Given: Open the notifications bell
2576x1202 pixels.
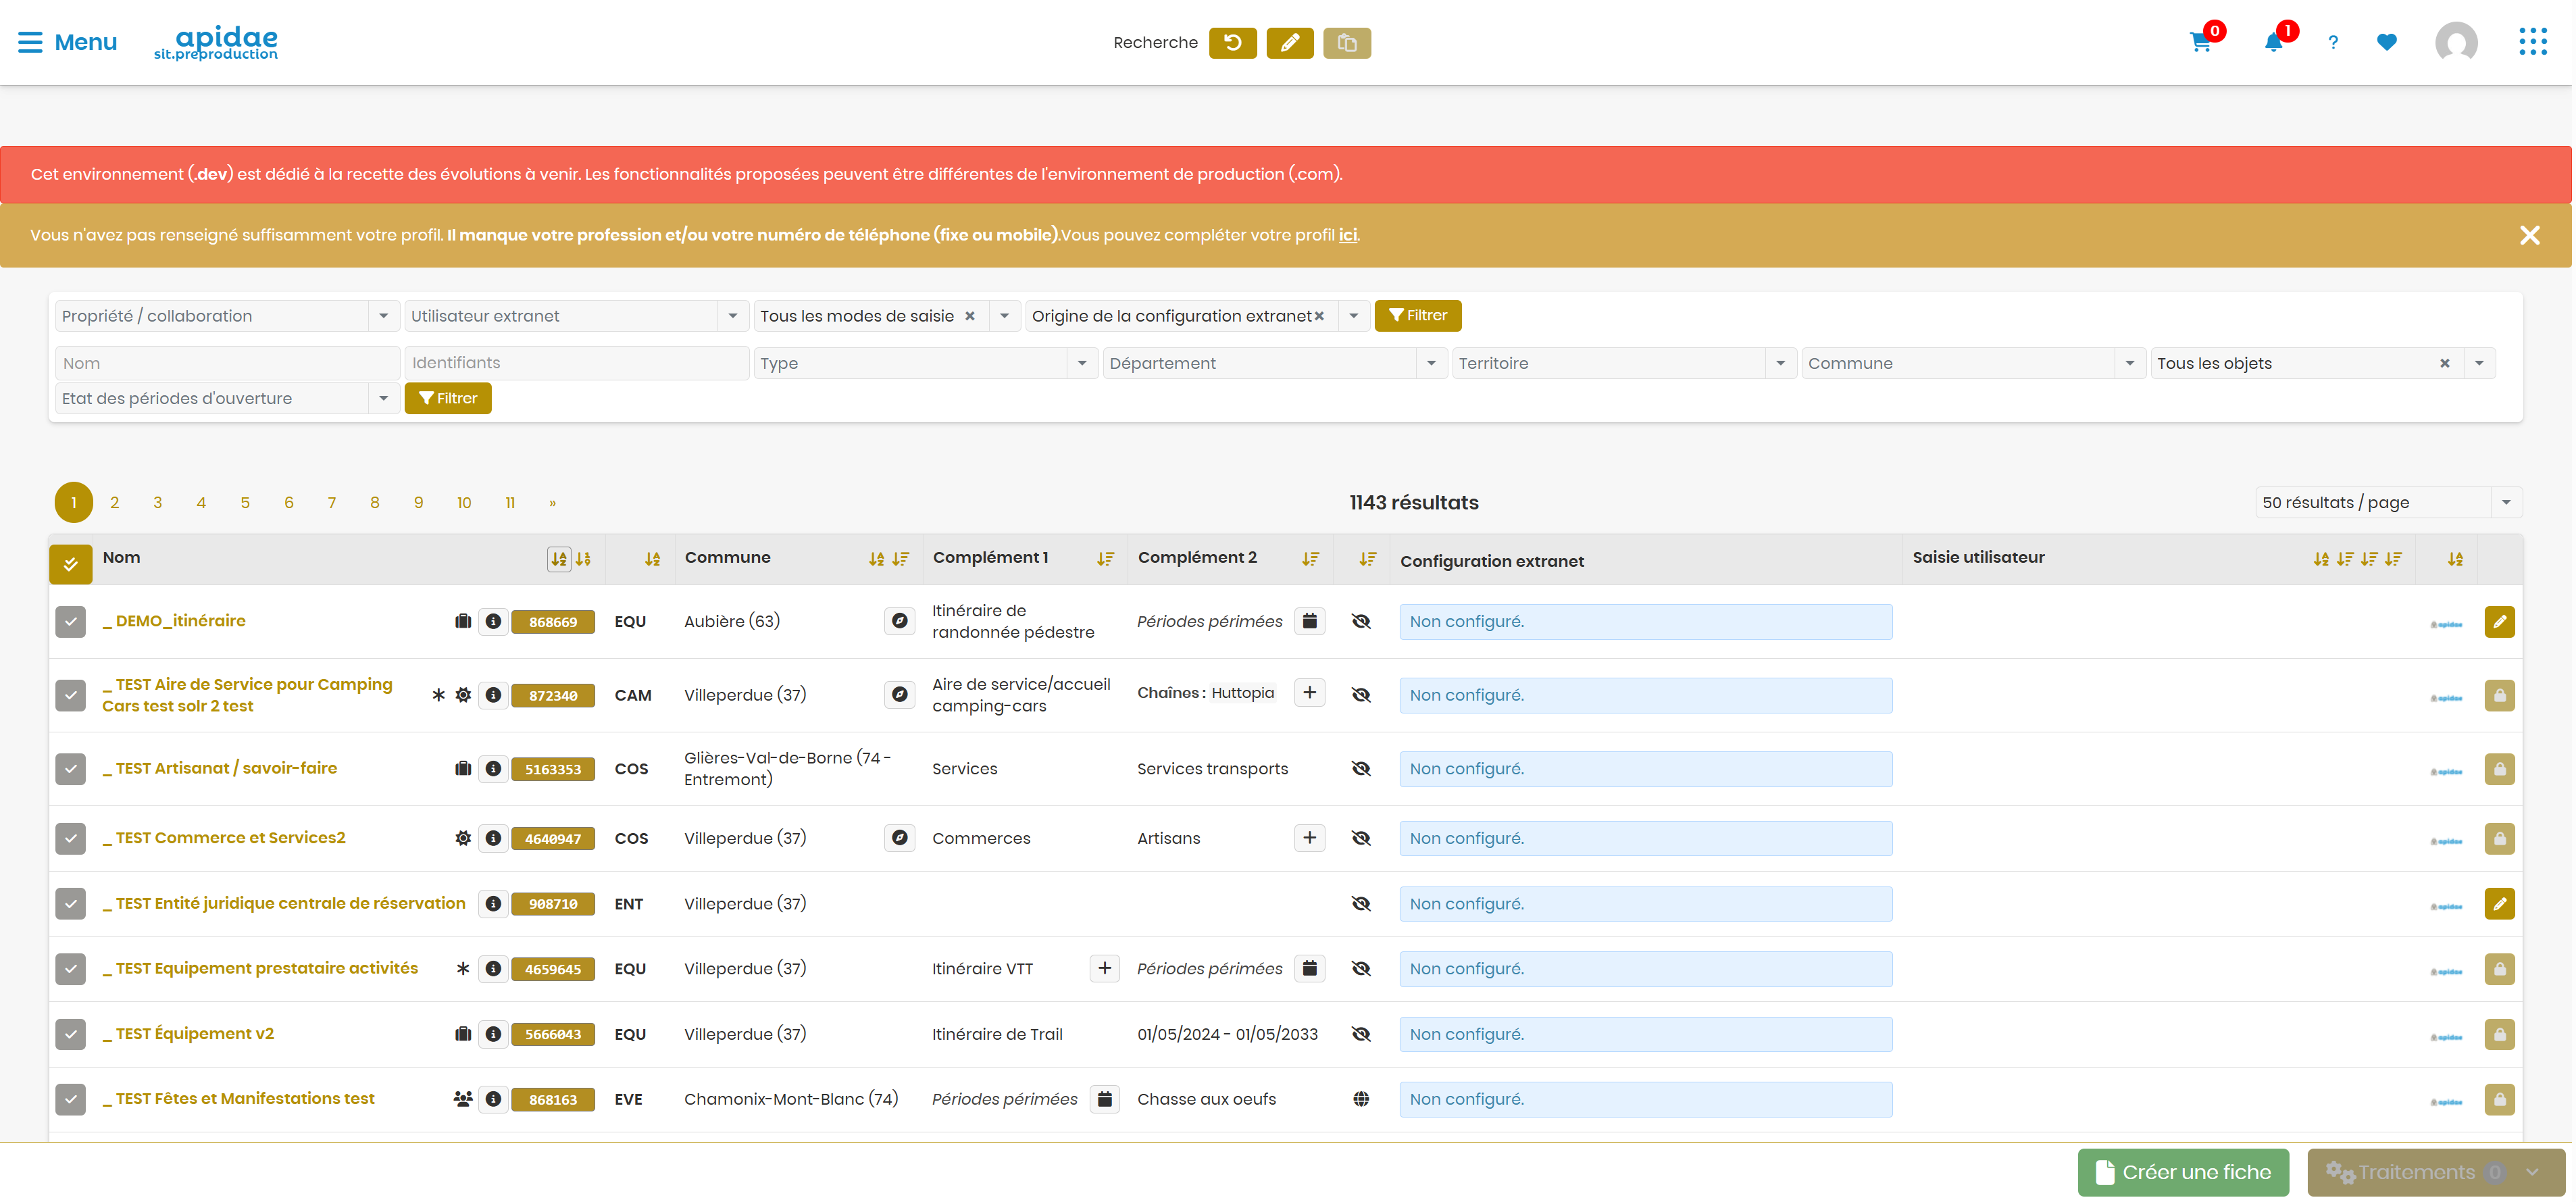Looking at the screenshot, I should coord(2273,43).
